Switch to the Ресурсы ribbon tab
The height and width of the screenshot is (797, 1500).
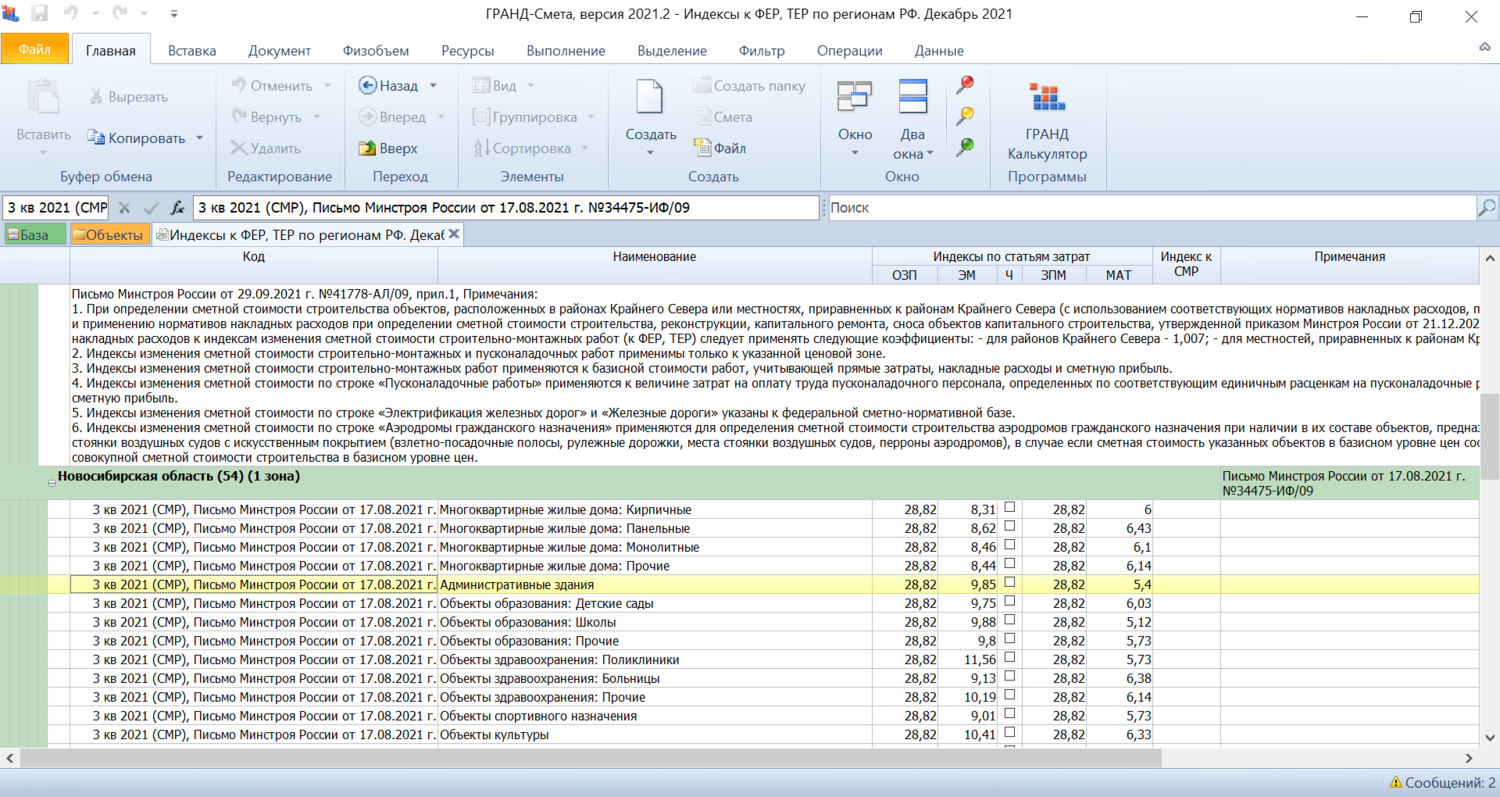point(467,51)
